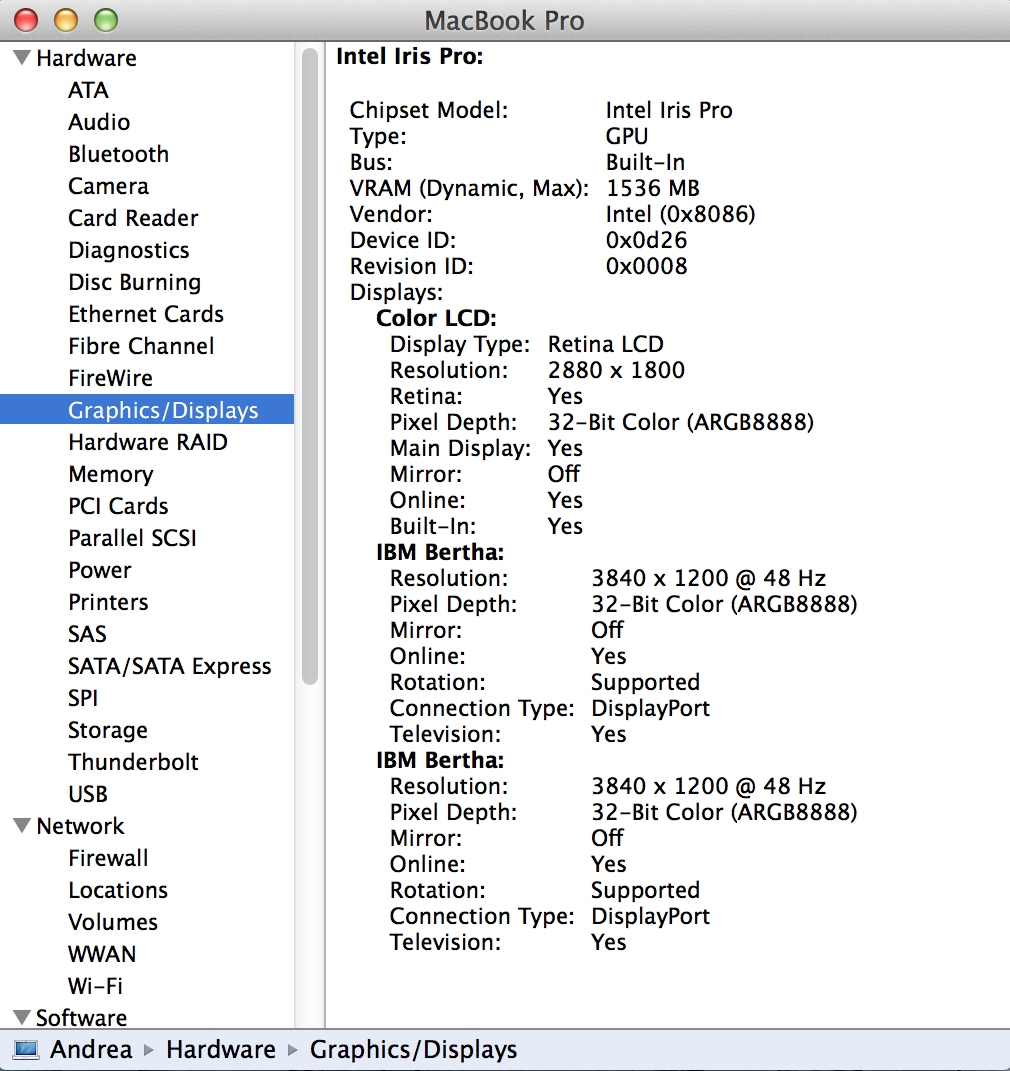This screenshot has height=1071, width=1010.
Task: Select Camera in the sidebar
Action: (109, 186)
